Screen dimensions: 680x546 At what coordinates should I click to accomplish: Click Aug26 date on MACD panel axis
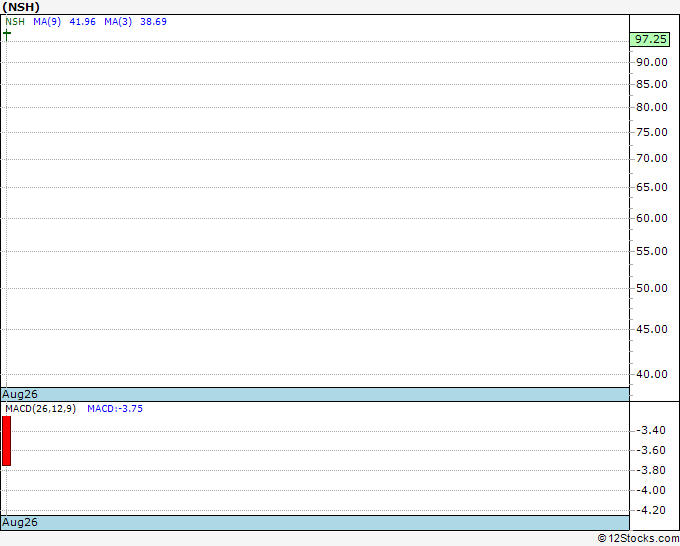click(x=20, y=522)
